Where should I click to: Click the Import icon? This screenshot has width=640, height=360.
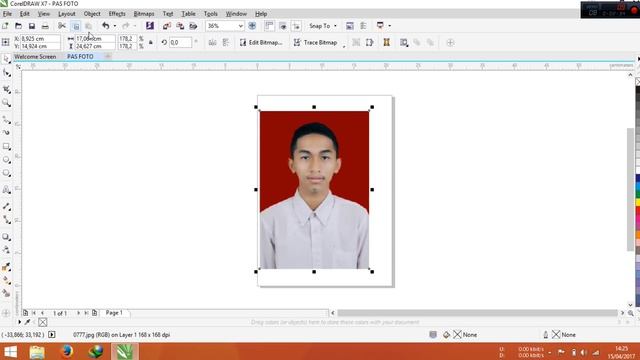point(167,26)
